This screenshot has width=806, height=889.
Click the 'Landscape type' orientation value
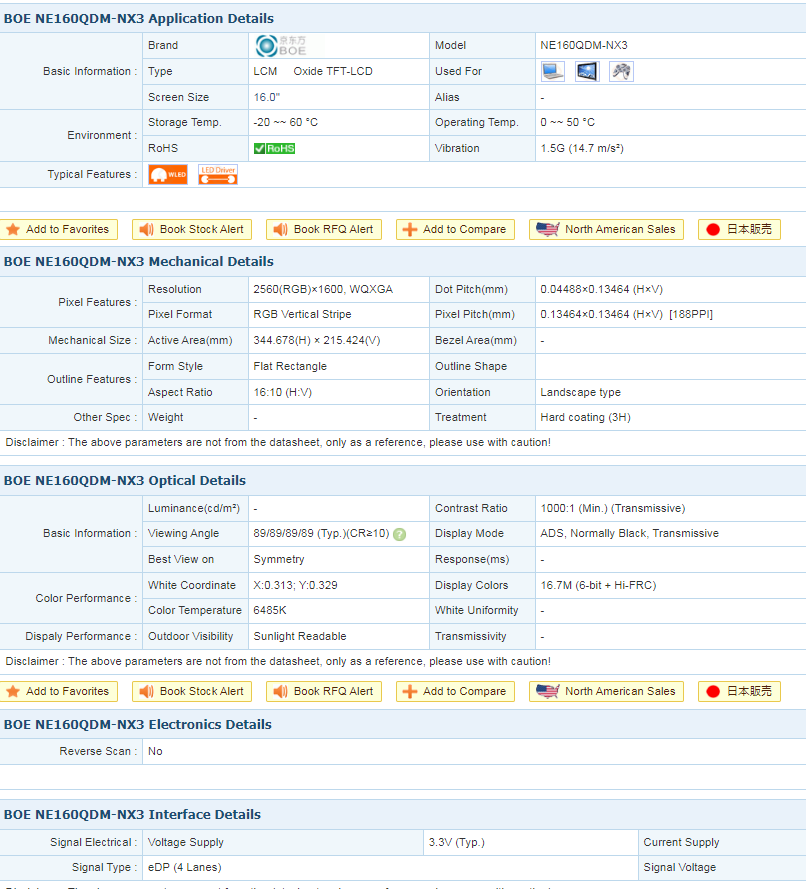pos(580,393)
